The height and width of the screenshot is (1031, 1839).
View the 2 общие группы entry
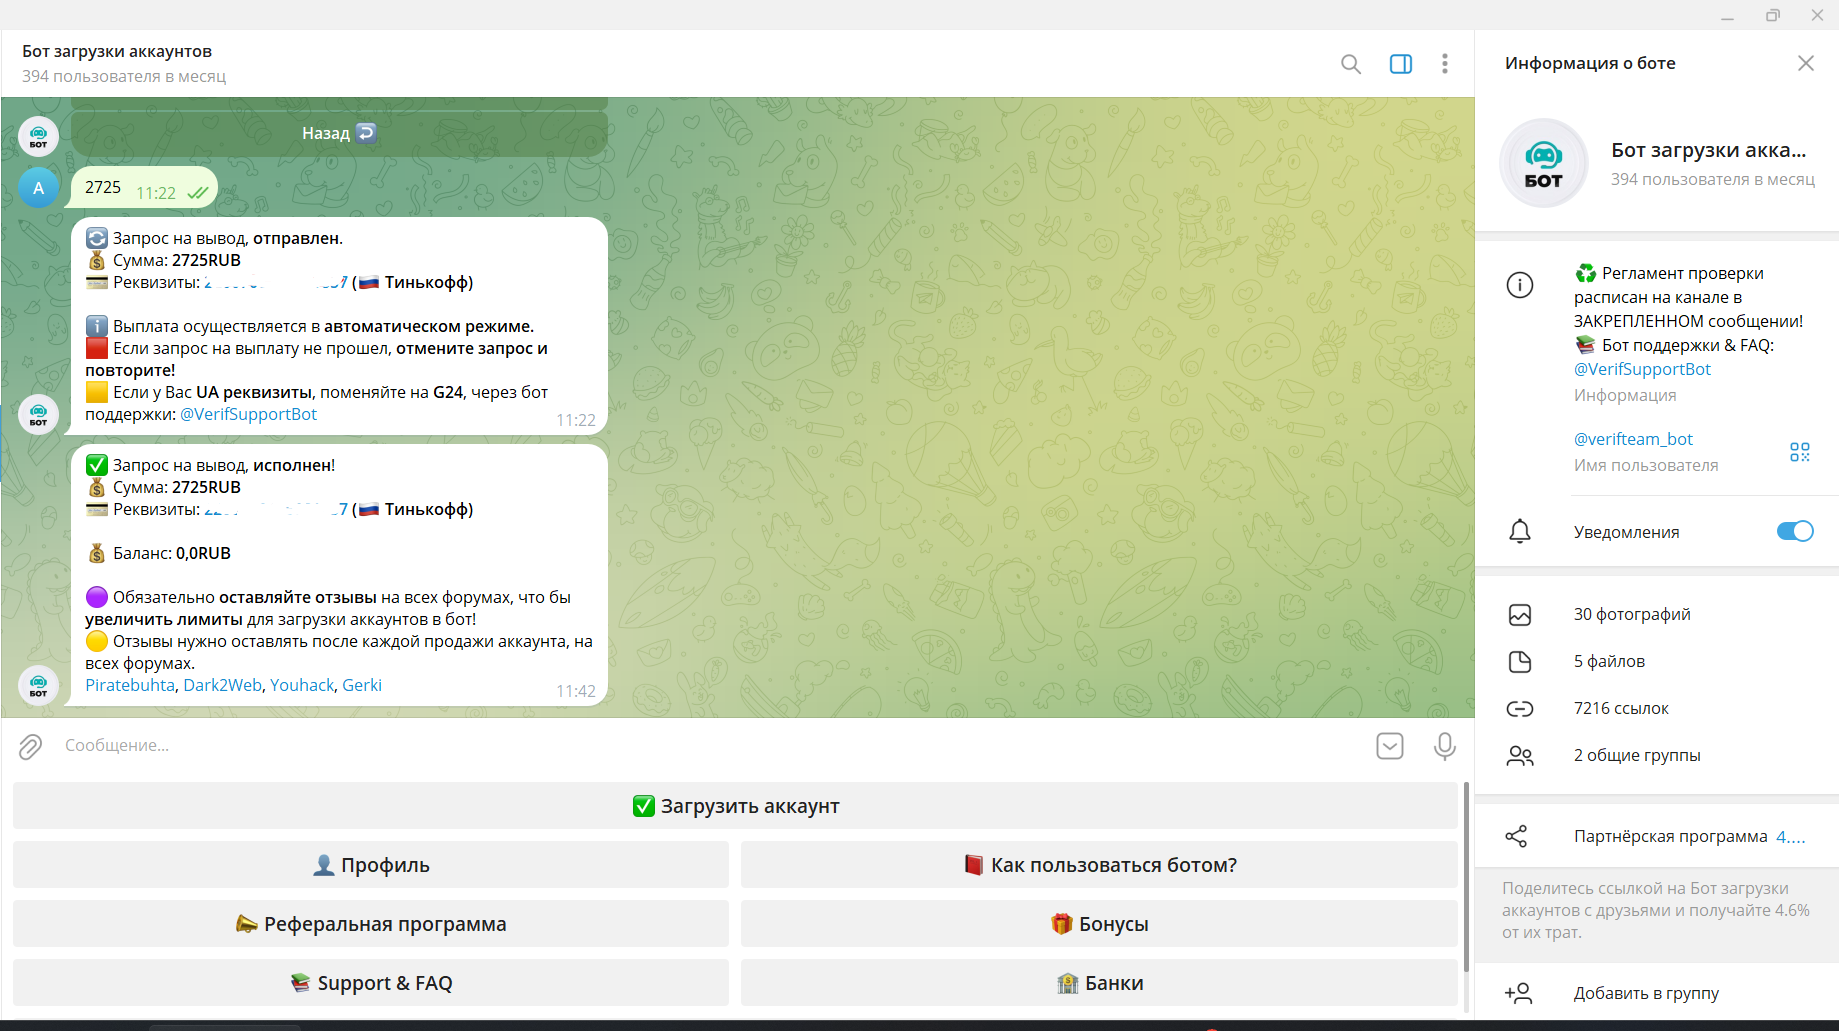[x=1637, y=755]
